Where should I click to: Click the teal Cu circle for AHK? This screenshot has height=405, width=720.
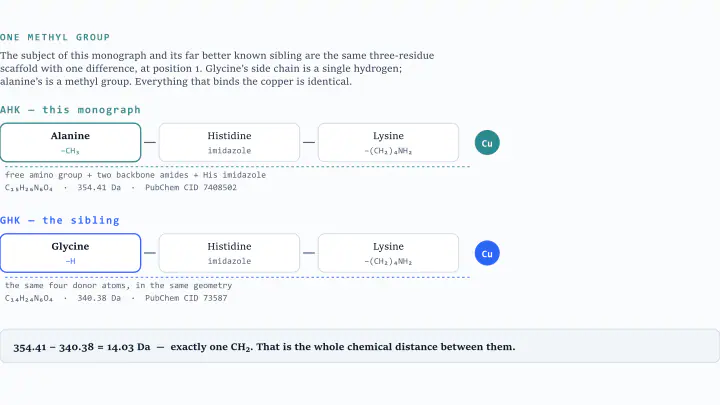(x=487, y=143)
